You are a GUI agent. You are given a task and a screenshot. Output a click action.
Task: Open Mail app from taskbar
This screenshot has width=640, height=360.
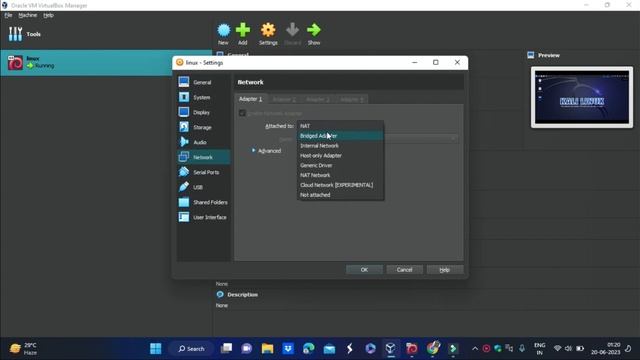coord(329,349)
